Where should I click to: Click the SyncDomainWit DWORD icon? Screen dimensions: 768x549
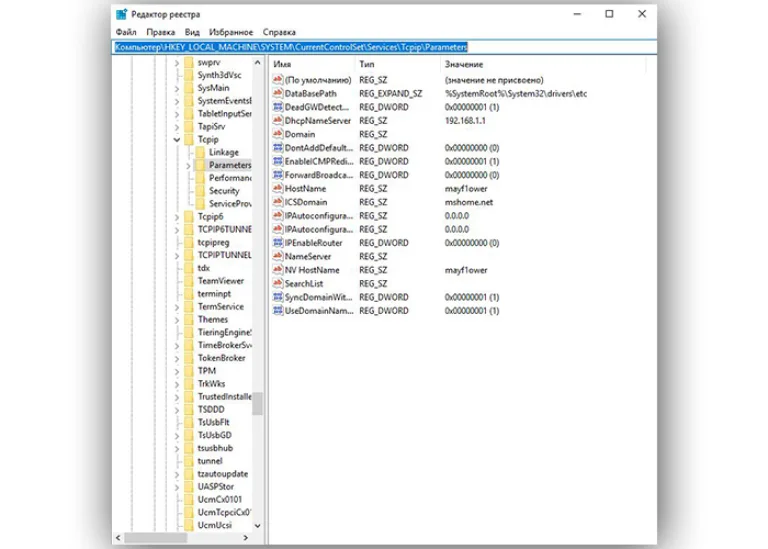[x=278, y=297]
